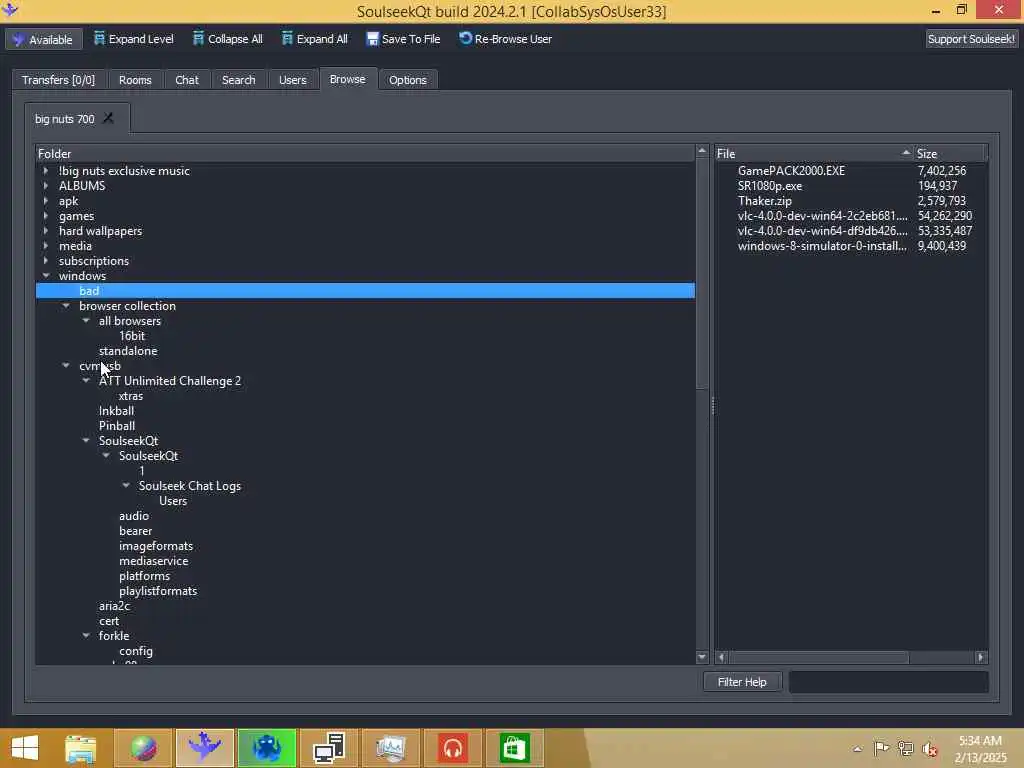Select the platforms folder
Image resolution: width=1024 pixels, height=768 pixels.
[144, 576]
